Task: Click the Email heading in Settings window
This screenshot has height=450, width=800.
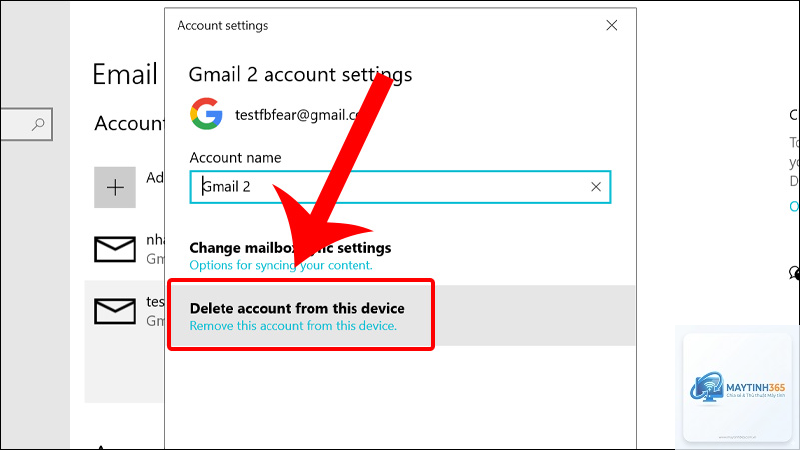Action: [x=125, y=74]
